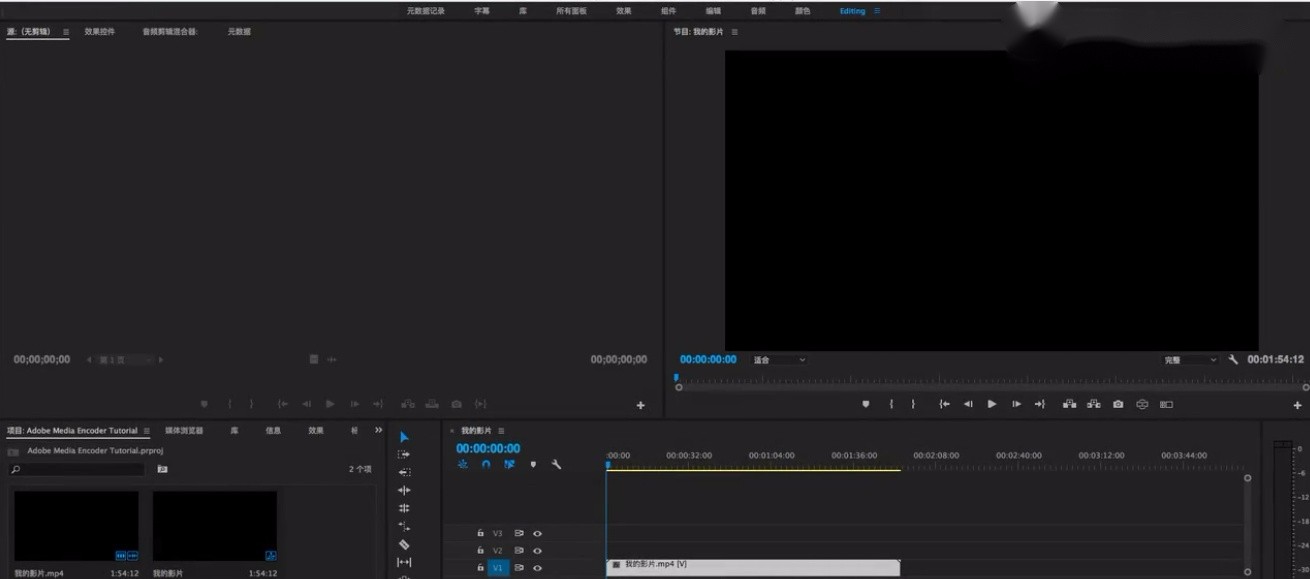The image size is (1310, 579).
Task: Toggle V1 track visibility eye
Action: 537,567
